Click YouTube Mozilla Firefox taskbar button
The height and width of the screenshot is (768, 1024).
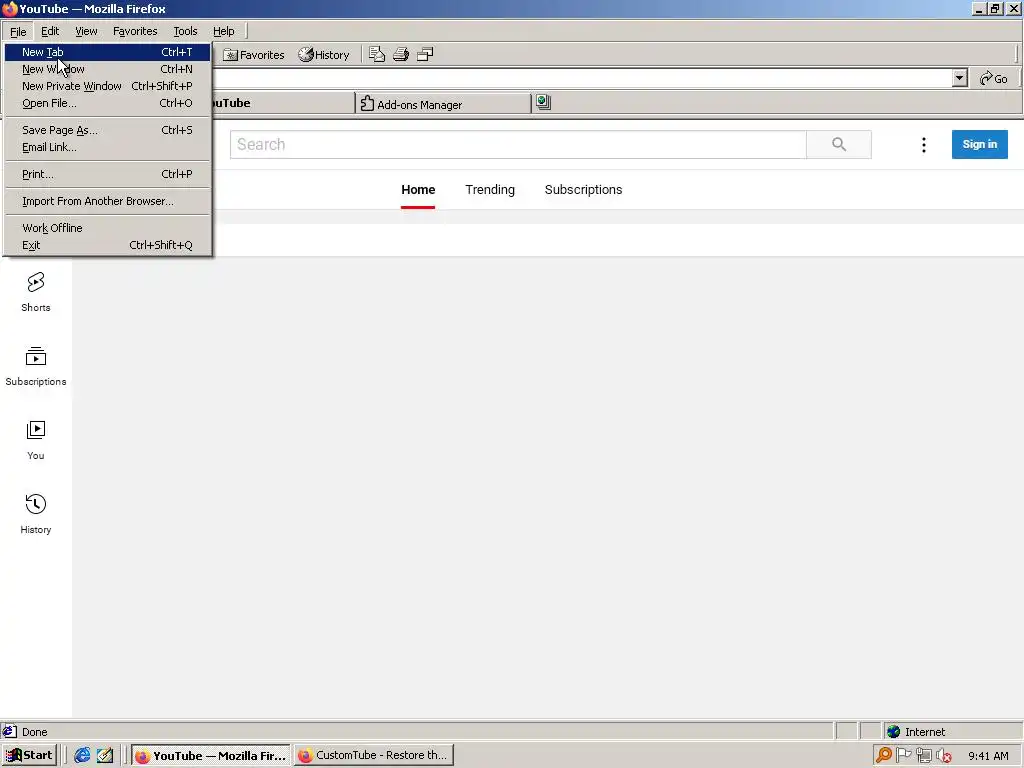coord(211,756)
